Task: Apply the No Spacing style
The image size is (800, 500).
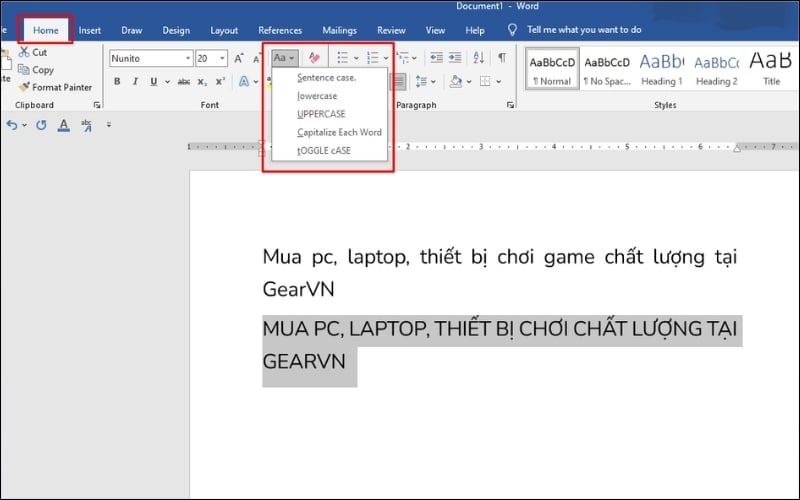Action: pyautogui.click(x=607, y=69)
